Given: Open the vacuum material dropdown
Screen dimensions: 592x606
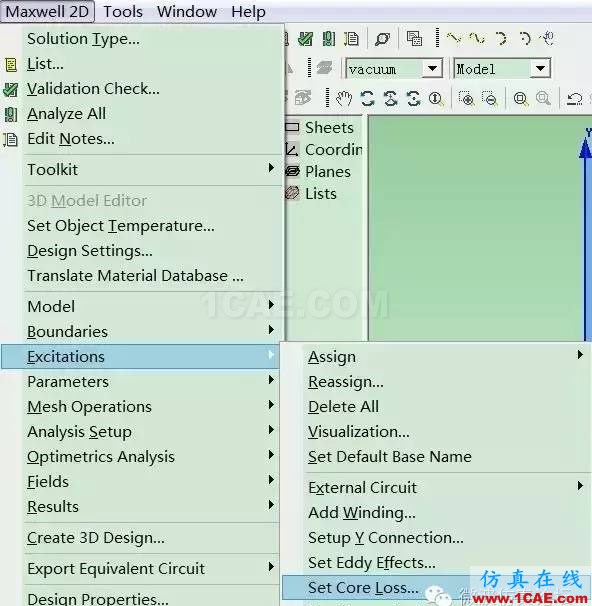Looking at the screenshot, I should point(432,69).
